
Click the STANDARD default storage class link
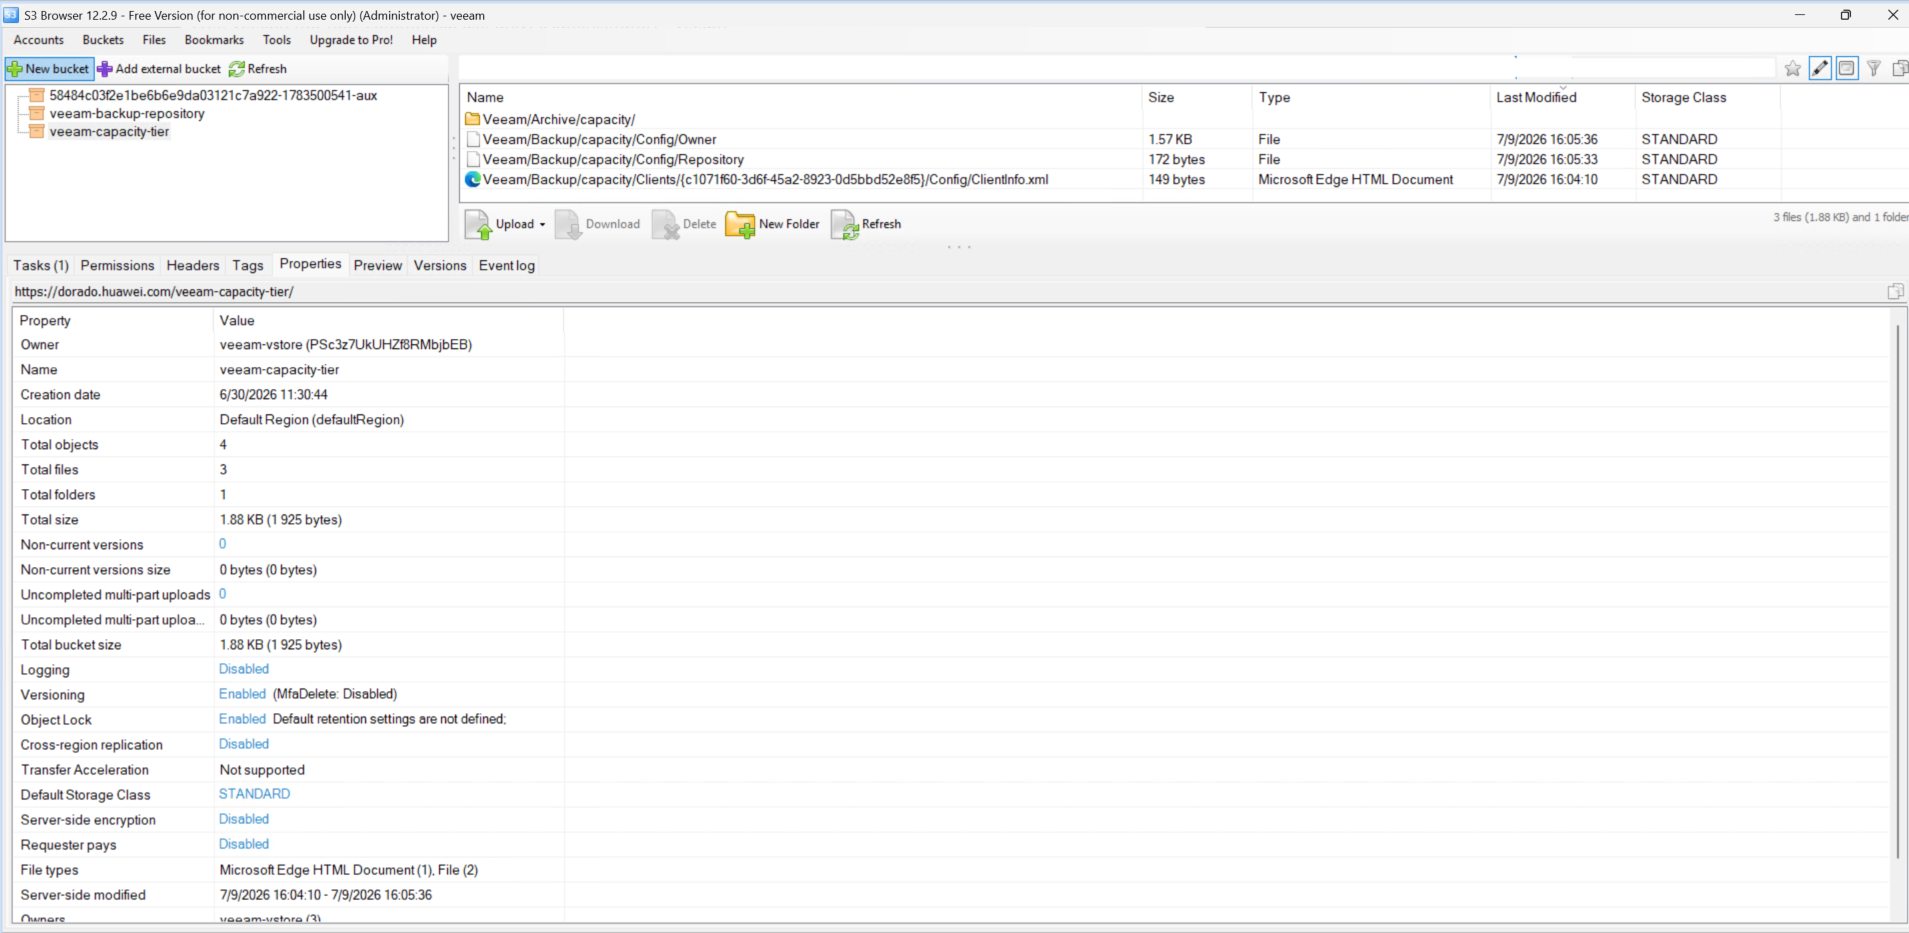[x=255, y=794]
